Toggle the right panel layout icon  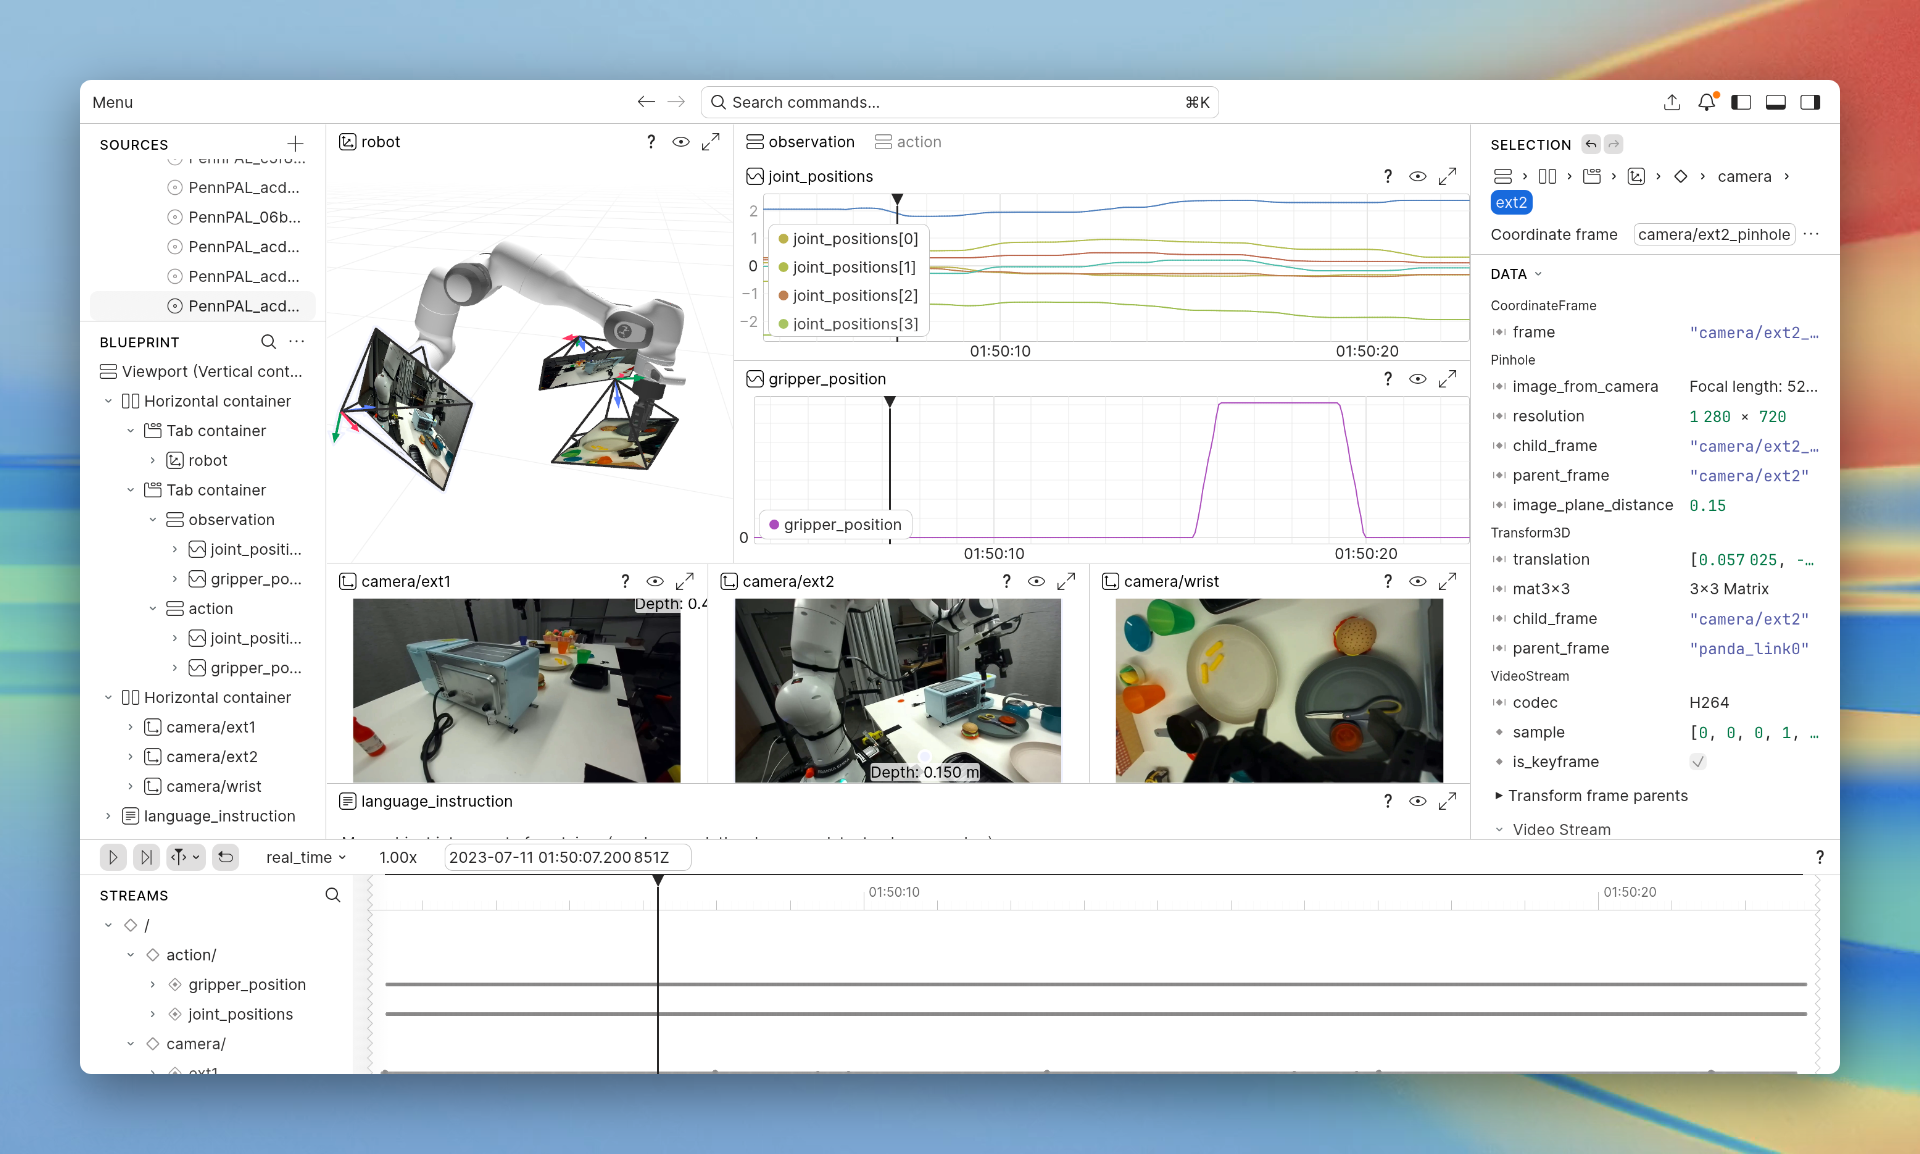pyautogui.click(x=1810, y=102)
